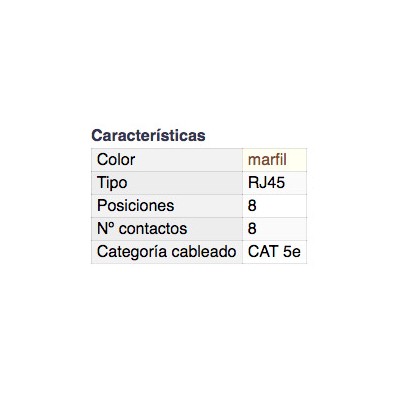The height and width of the screenshot is (400, 400).
Task: Click the Nº contactos value 8
Action: coord(252,229)
